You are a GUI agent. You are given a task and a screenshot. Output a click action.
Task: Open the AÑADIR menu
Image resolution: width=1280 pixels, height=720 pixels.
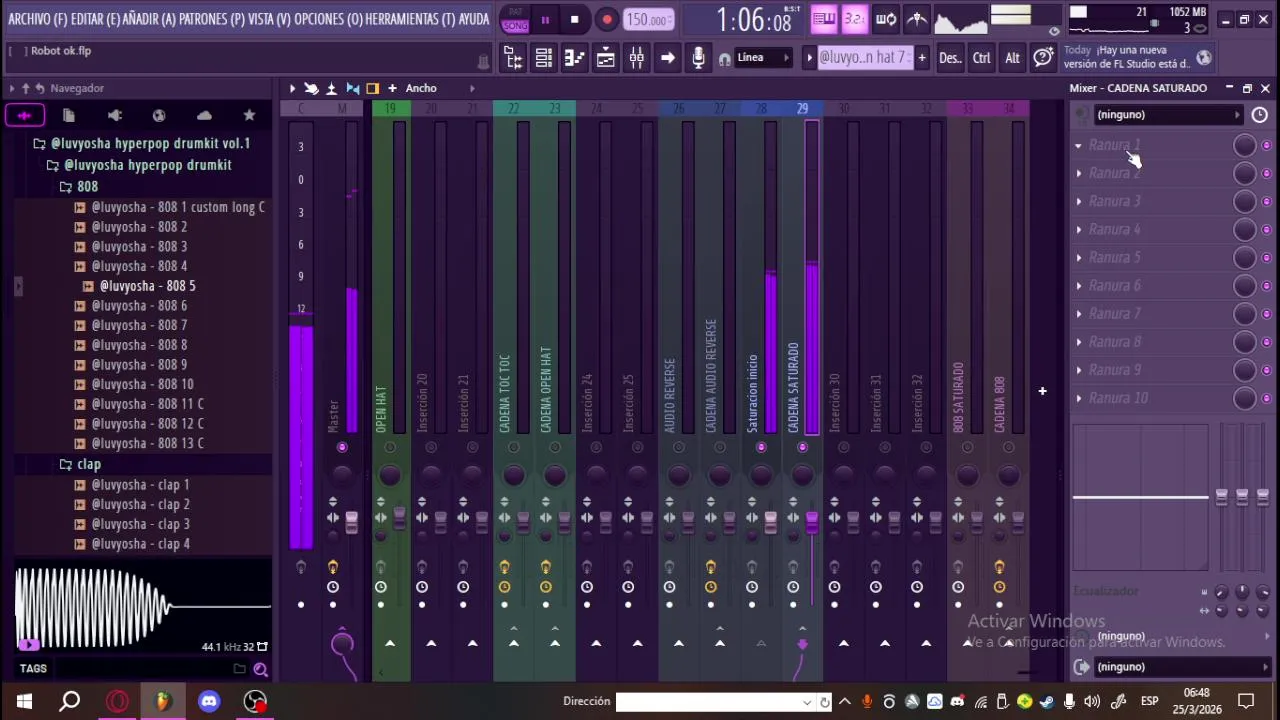click(149, 19)
